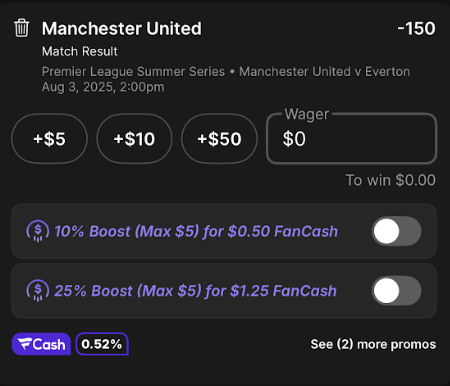The image size is (450, 386).
Task: Click the 10% Boost FanCash coin icon
Action: tap(38, 231)
